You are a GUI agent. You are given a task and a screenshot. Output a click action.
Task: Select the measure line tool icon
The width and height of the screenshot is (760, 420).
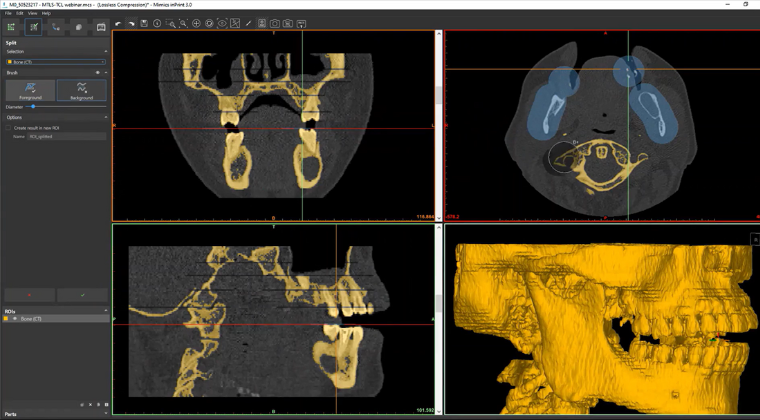point(248,23)
